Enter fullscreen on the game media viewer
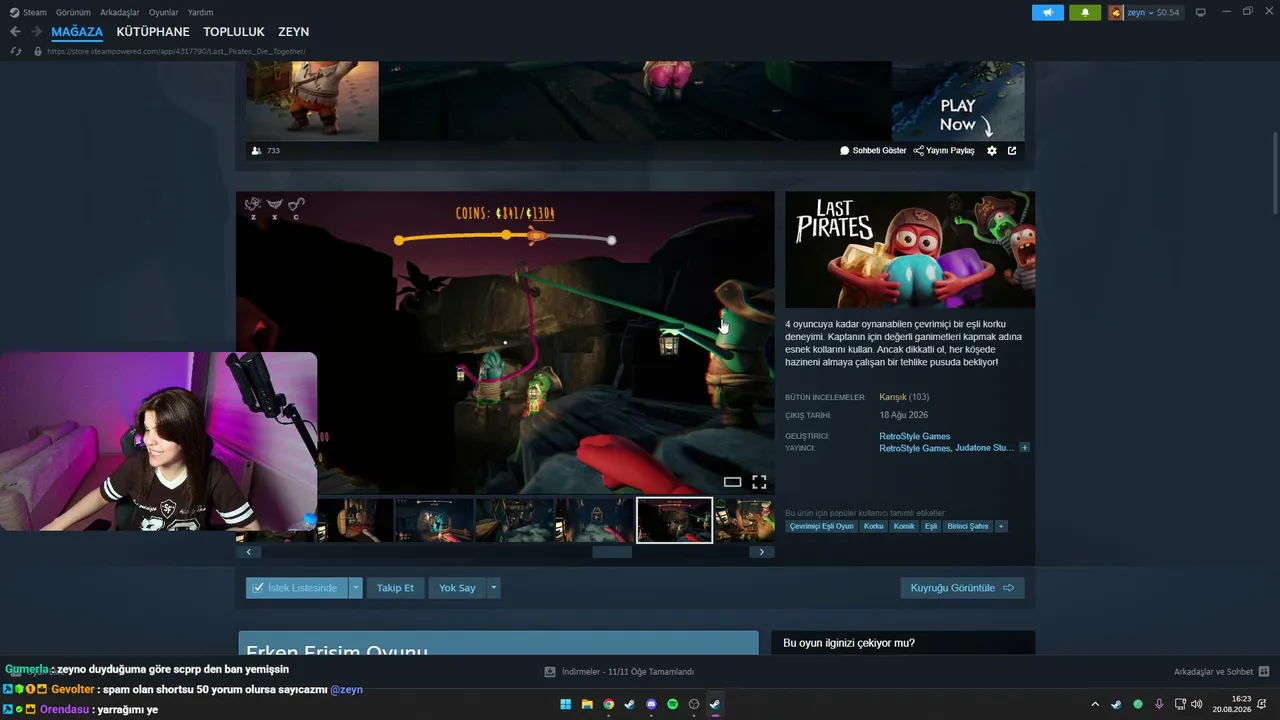Screen dimensions: 1280x720 tap(759, 482)
